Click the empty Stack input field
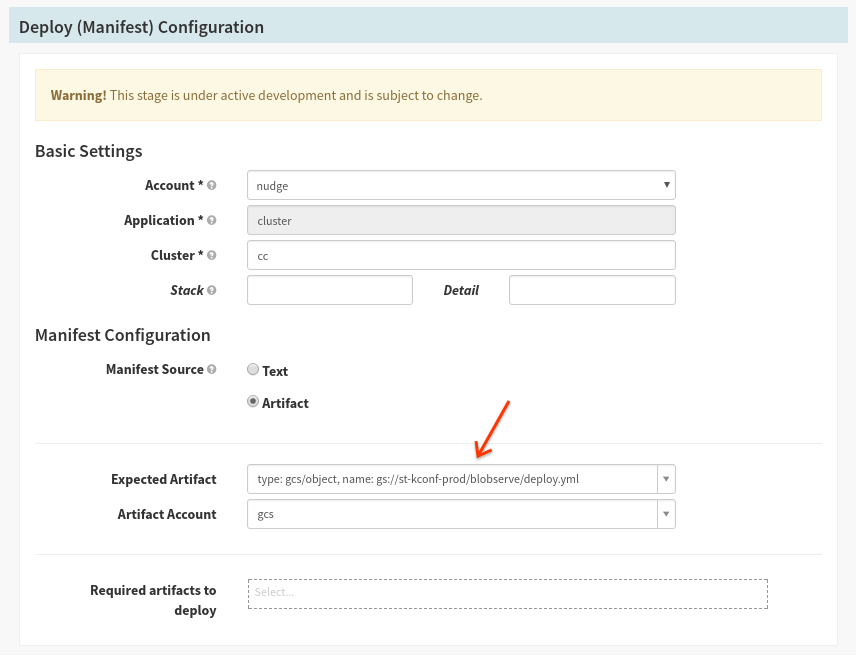The height and width of the screenshot is (656, 856). (x=329, y=290)
